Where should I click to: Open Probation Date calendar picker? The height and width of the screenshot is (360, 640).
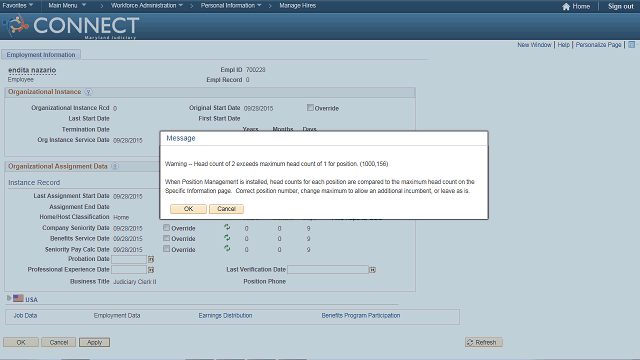click(151, 259)
